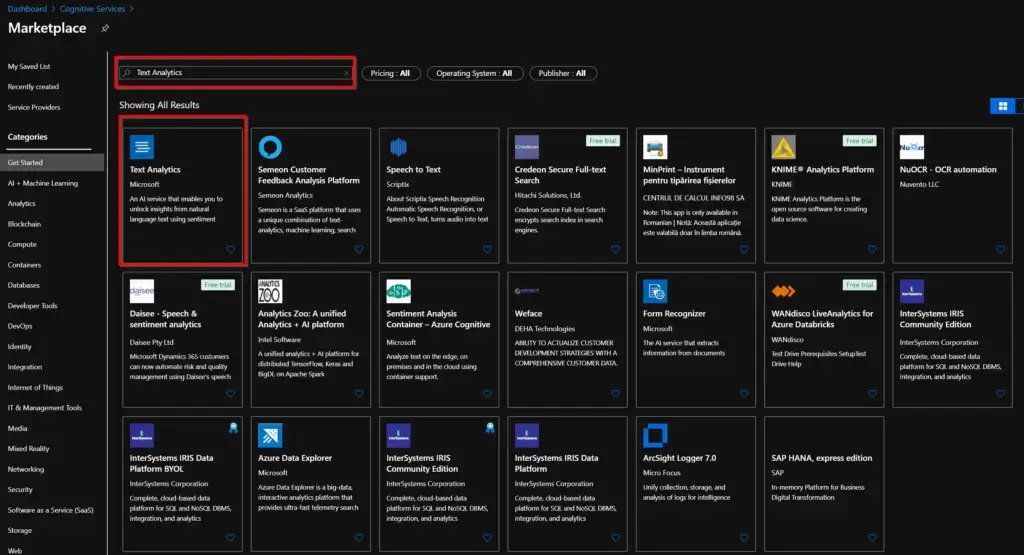Screen dimensions: 1024x555
Task: Click the Form Recognizer icon
Action: click(655, 291)
